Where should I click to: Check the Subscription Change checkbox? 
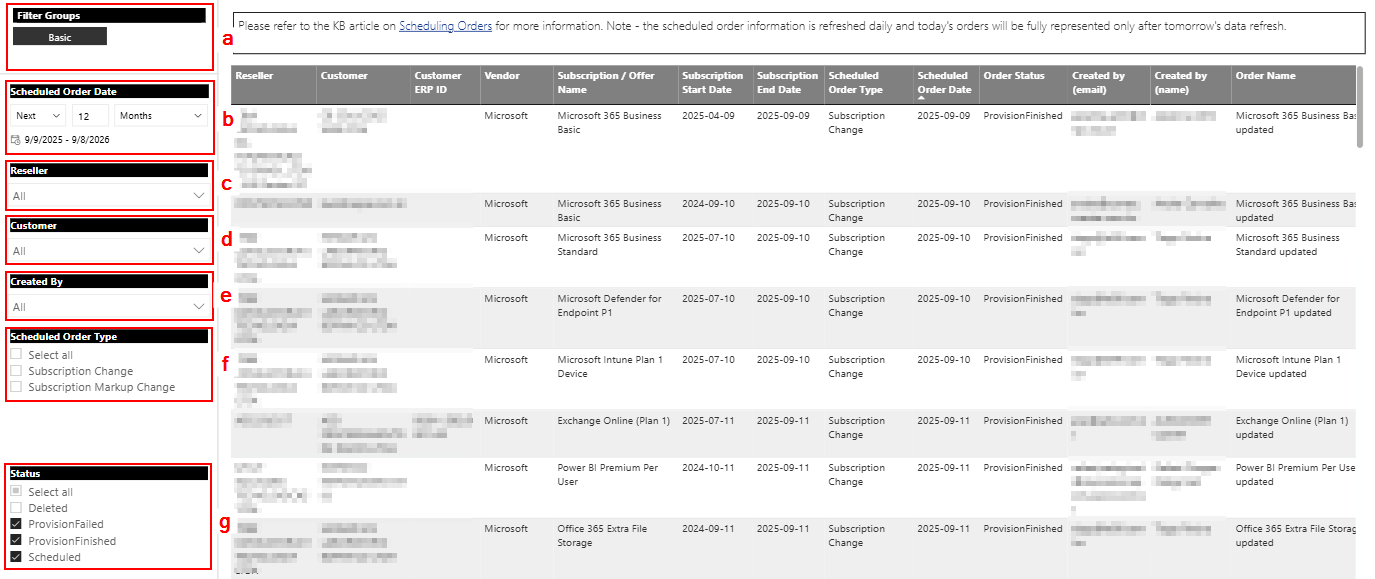(x=15, y=371)
